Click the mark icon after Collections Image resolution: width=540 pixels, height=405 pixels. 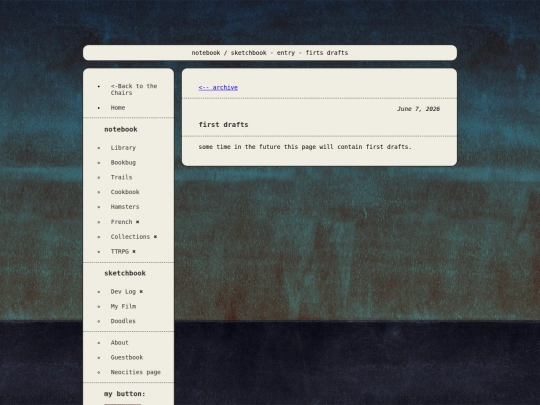point(155,237)
